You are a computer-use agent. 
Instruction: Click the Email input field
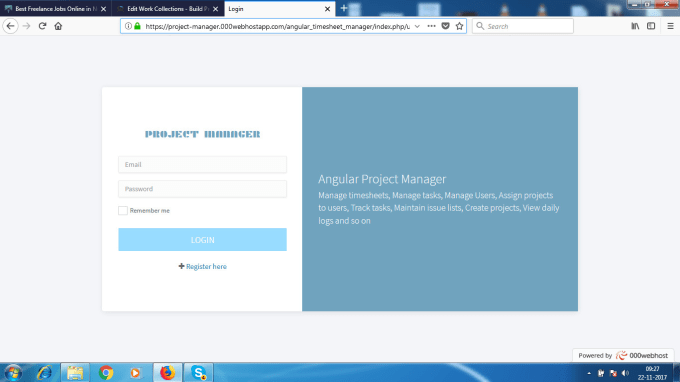click(x=203, y=164)
